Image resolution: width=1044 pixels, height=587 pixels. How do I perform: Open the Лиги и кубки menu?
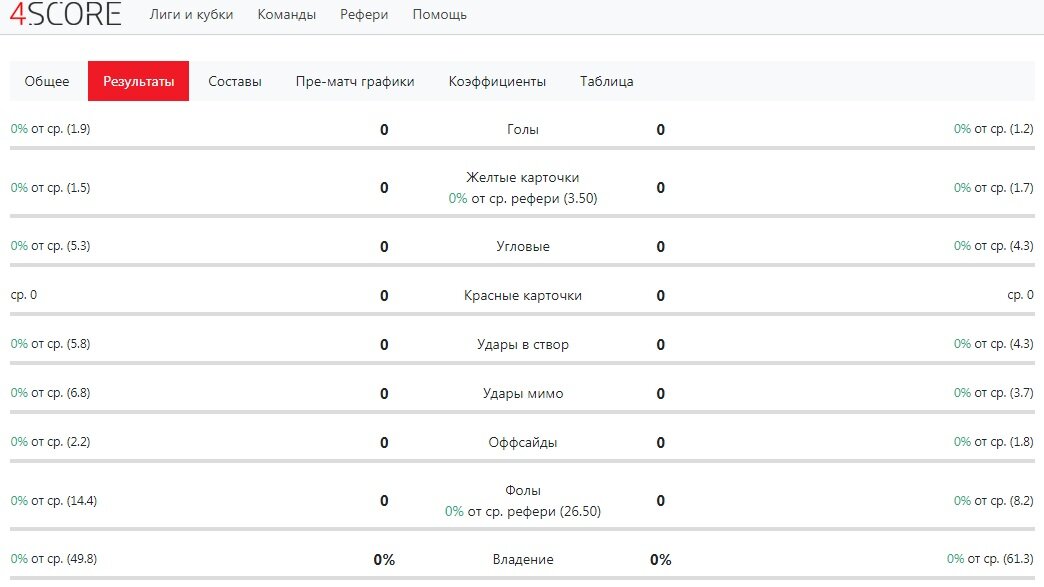click(x=190, y=15)
